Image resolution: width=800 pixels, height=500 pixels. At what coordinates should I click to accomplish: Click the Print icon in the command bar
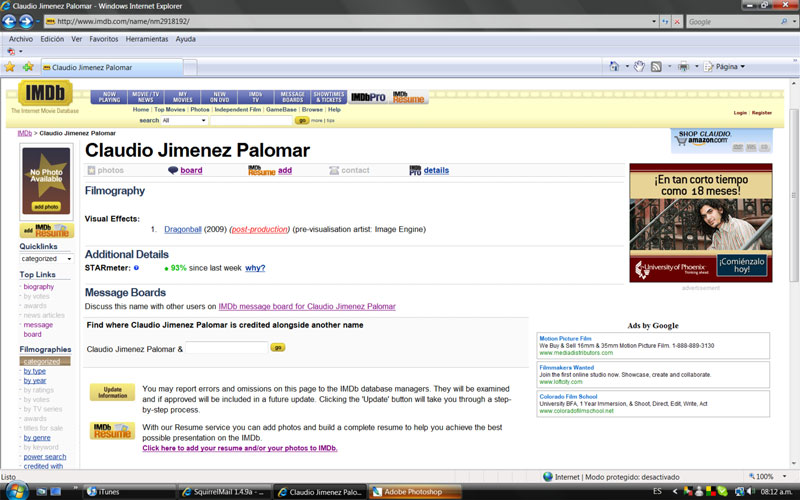pyautogui.click(x=682, y=67)
